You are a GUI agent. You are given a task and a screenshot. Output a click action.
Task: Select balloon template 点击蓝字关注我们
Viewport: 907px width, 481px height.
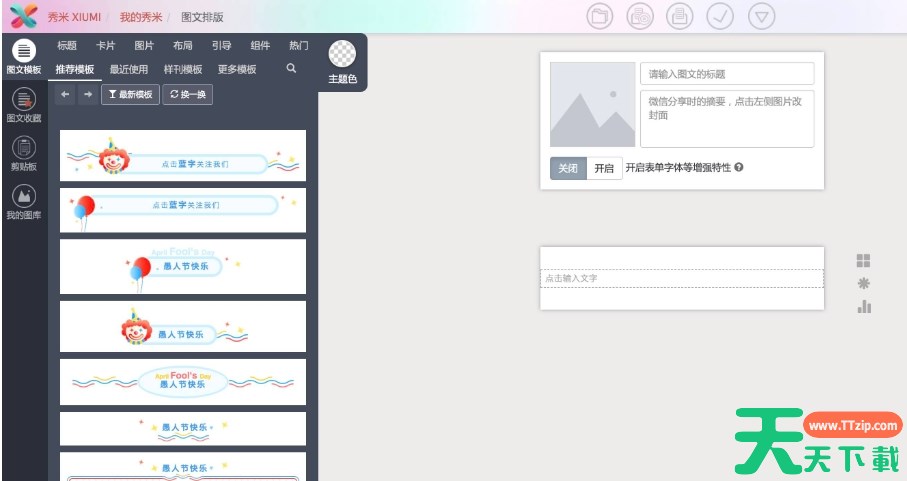(x=183, y=210)
